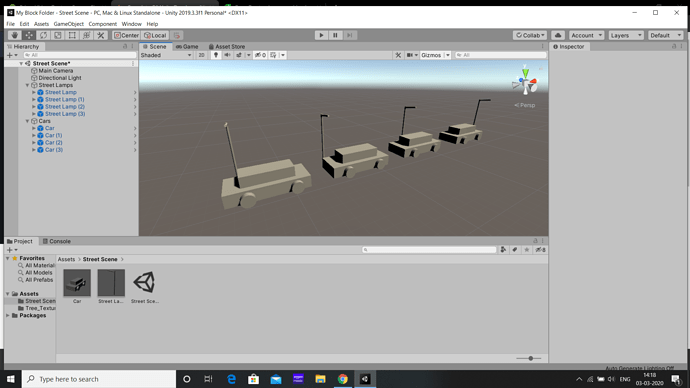Open custom editor tools
This screenshot has height=388, width=690.
101,35
